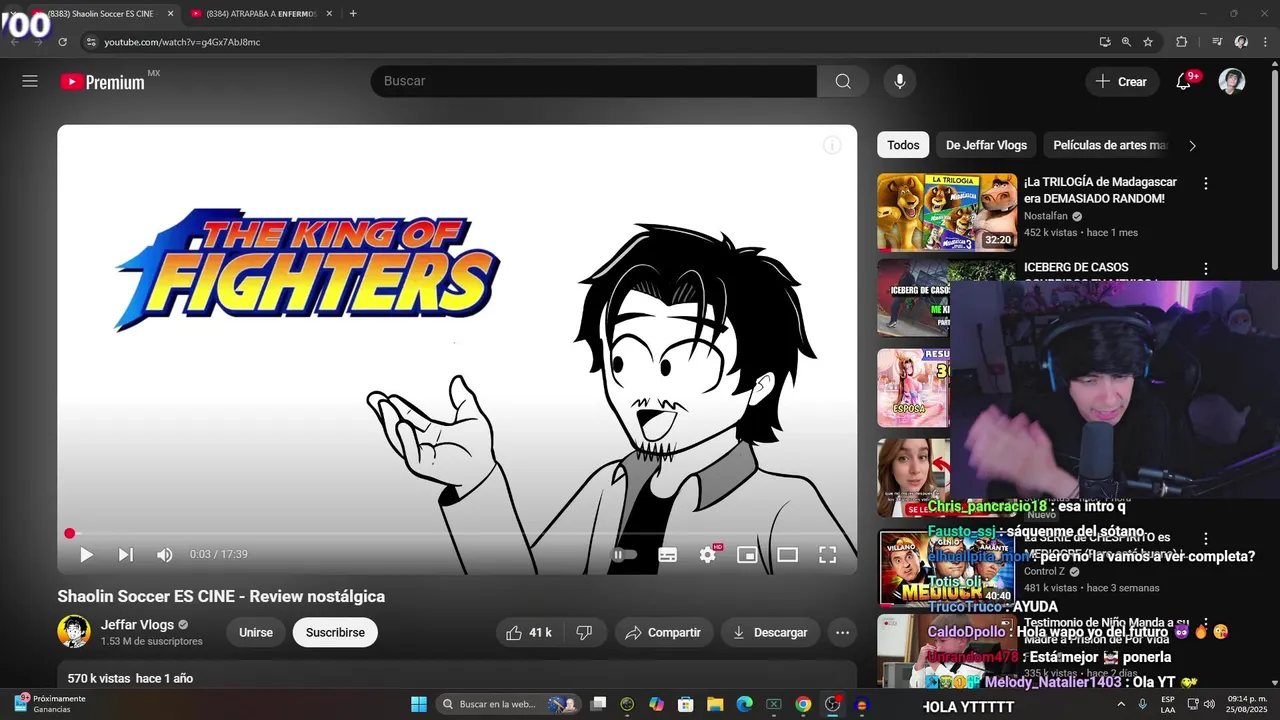1280x720 pixels.
Task: Open the extensions puzzle icon
Action: coord(1181,42)
